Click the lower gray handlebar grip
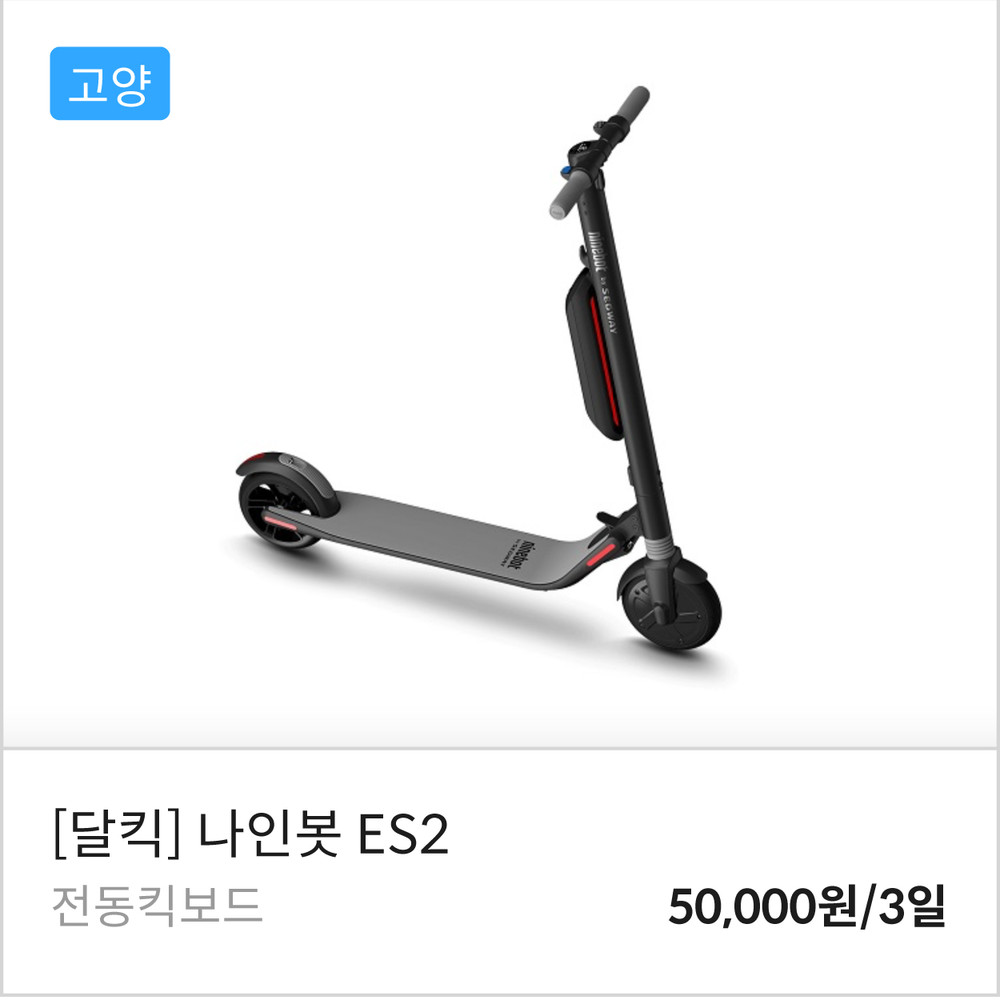The width and height of the screenshot is (1000, 1000). point(570,195)
